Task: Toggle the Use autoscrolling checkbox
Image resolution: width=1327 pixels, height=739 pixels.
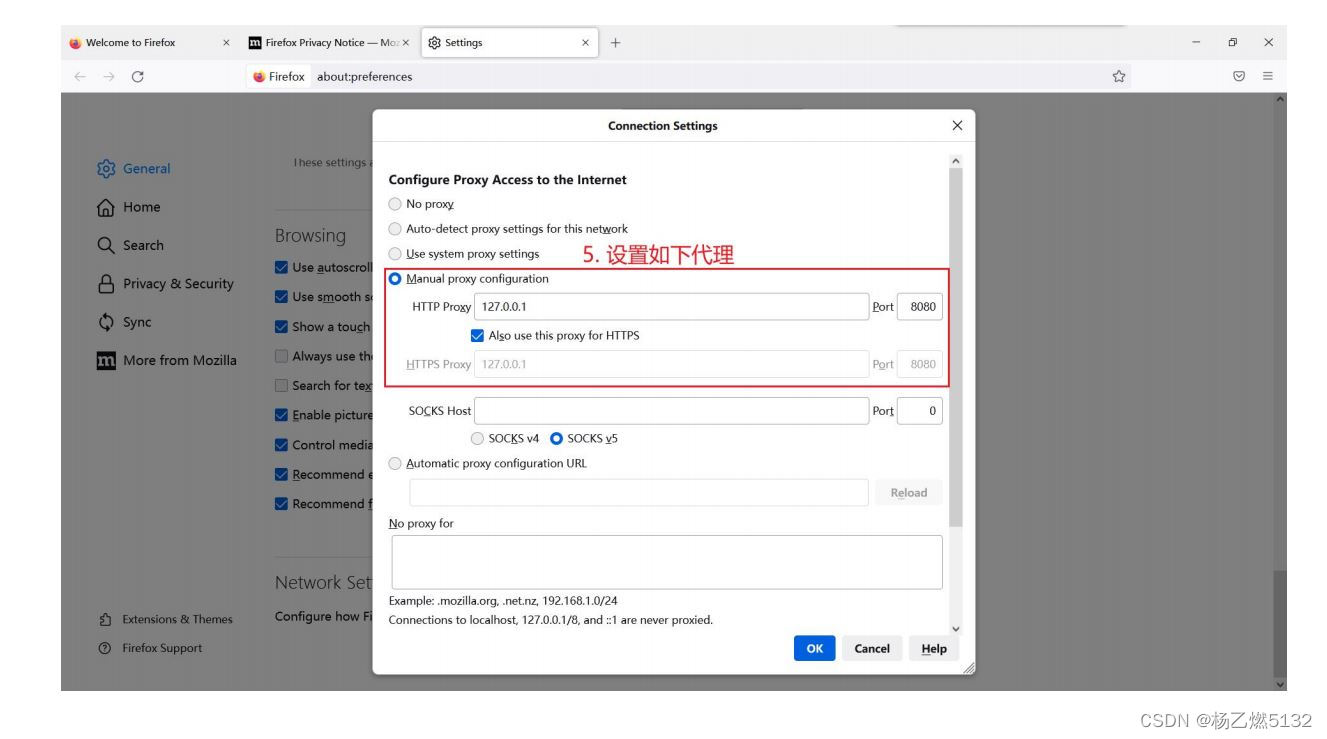Action: pyautogui.click(x=281, y=267)
